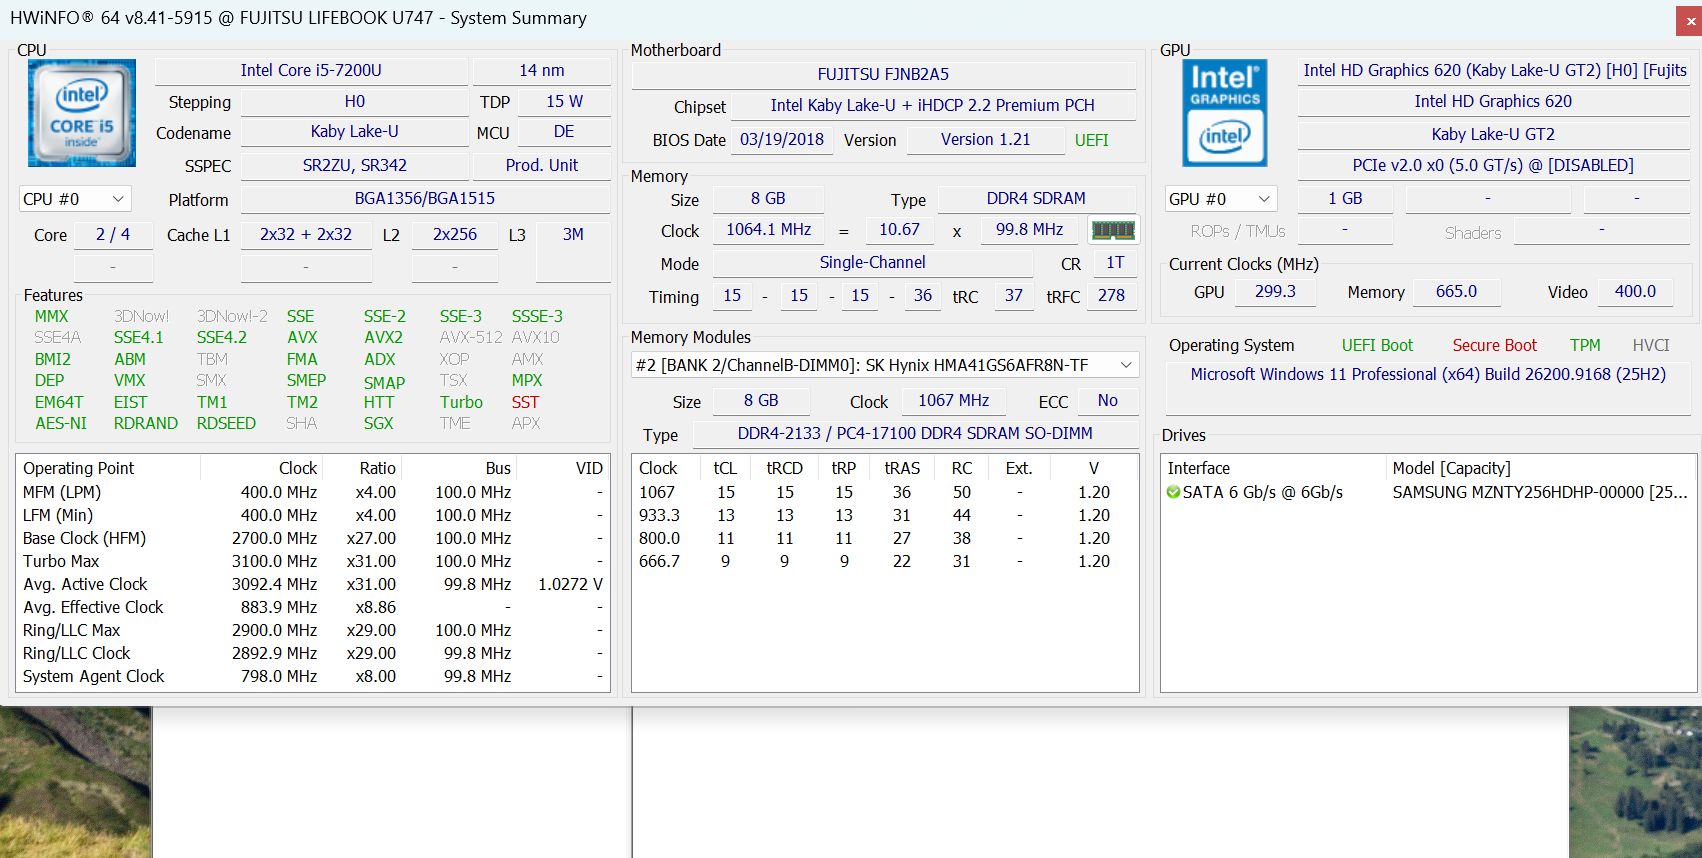This screenshot has height=858, width=1702.
Task: Click the MMX feature flag
Action: click(x=52, y=316)
